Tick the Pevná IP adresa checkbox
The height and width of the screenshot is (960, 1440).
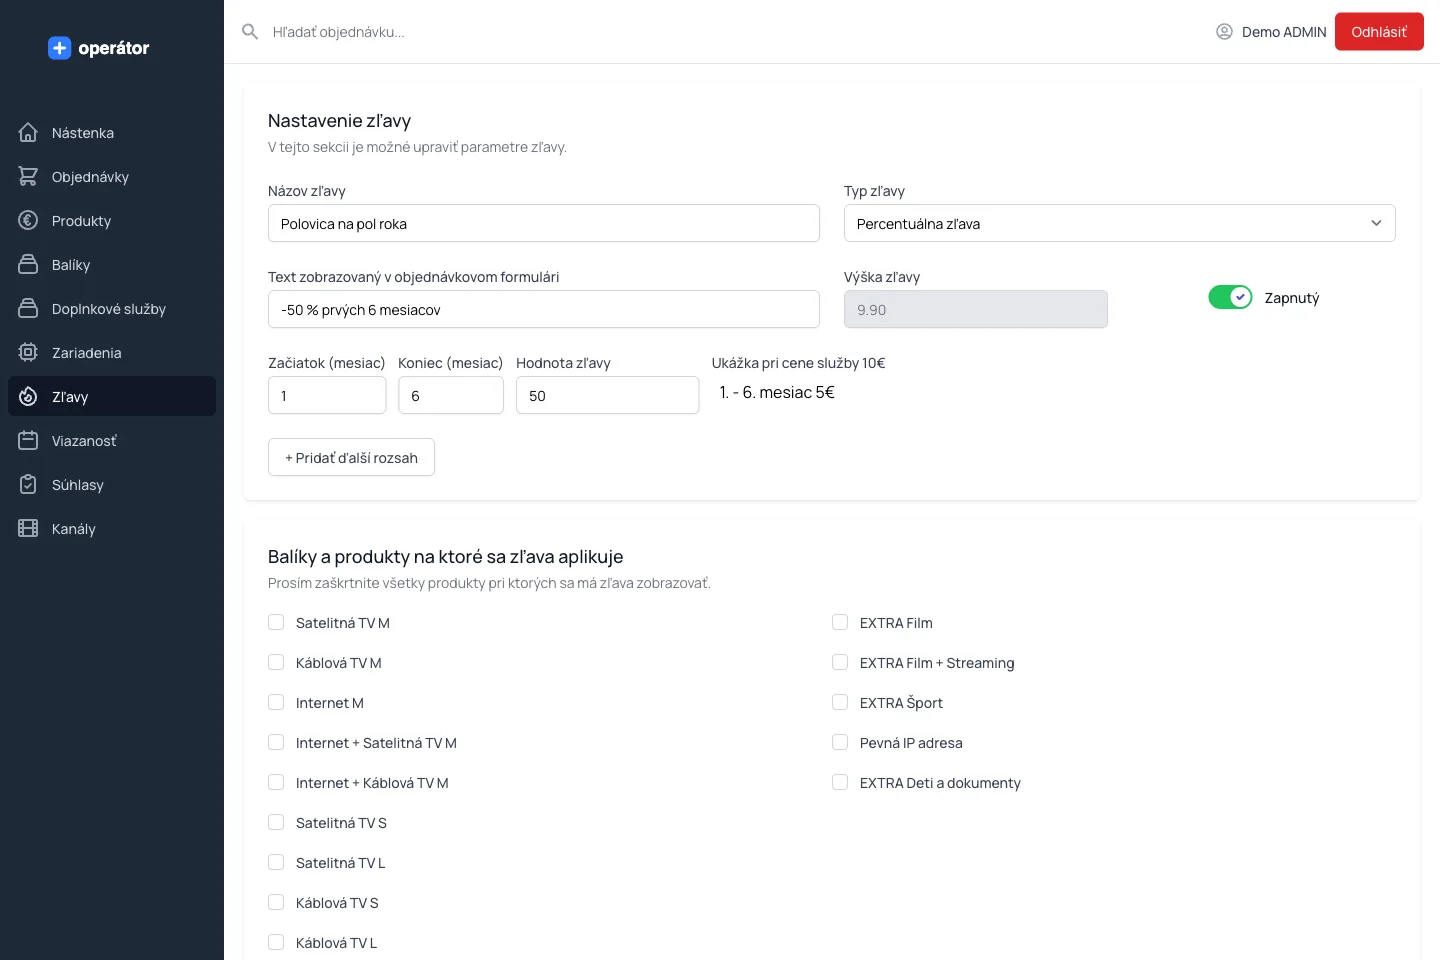click(x=840, y=742)
